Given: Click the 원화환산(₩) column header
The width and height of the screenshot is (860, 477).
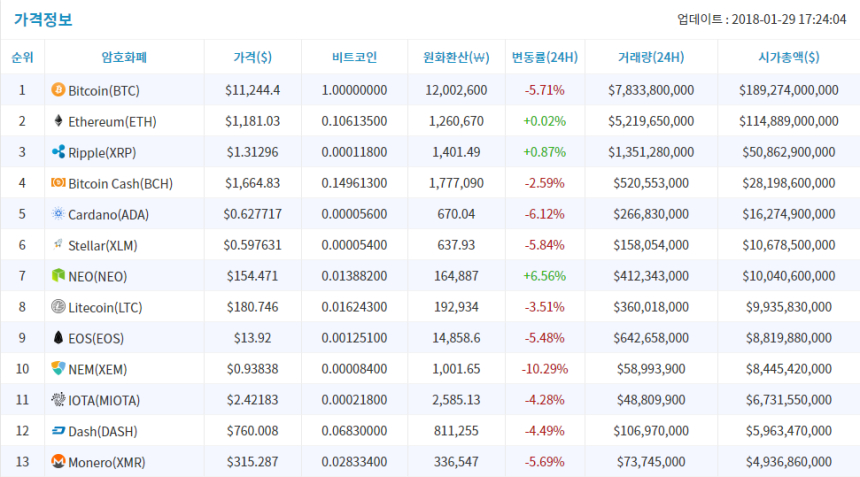Looking at the screenshot, I should [455, 57].
